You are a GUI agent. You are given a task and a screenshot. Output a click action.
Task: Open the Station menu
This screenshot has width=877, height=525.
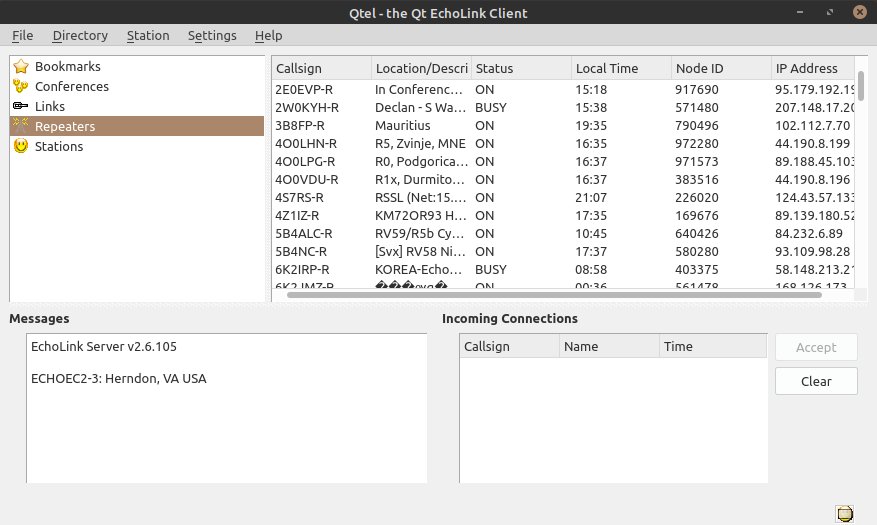coord(148,35)
